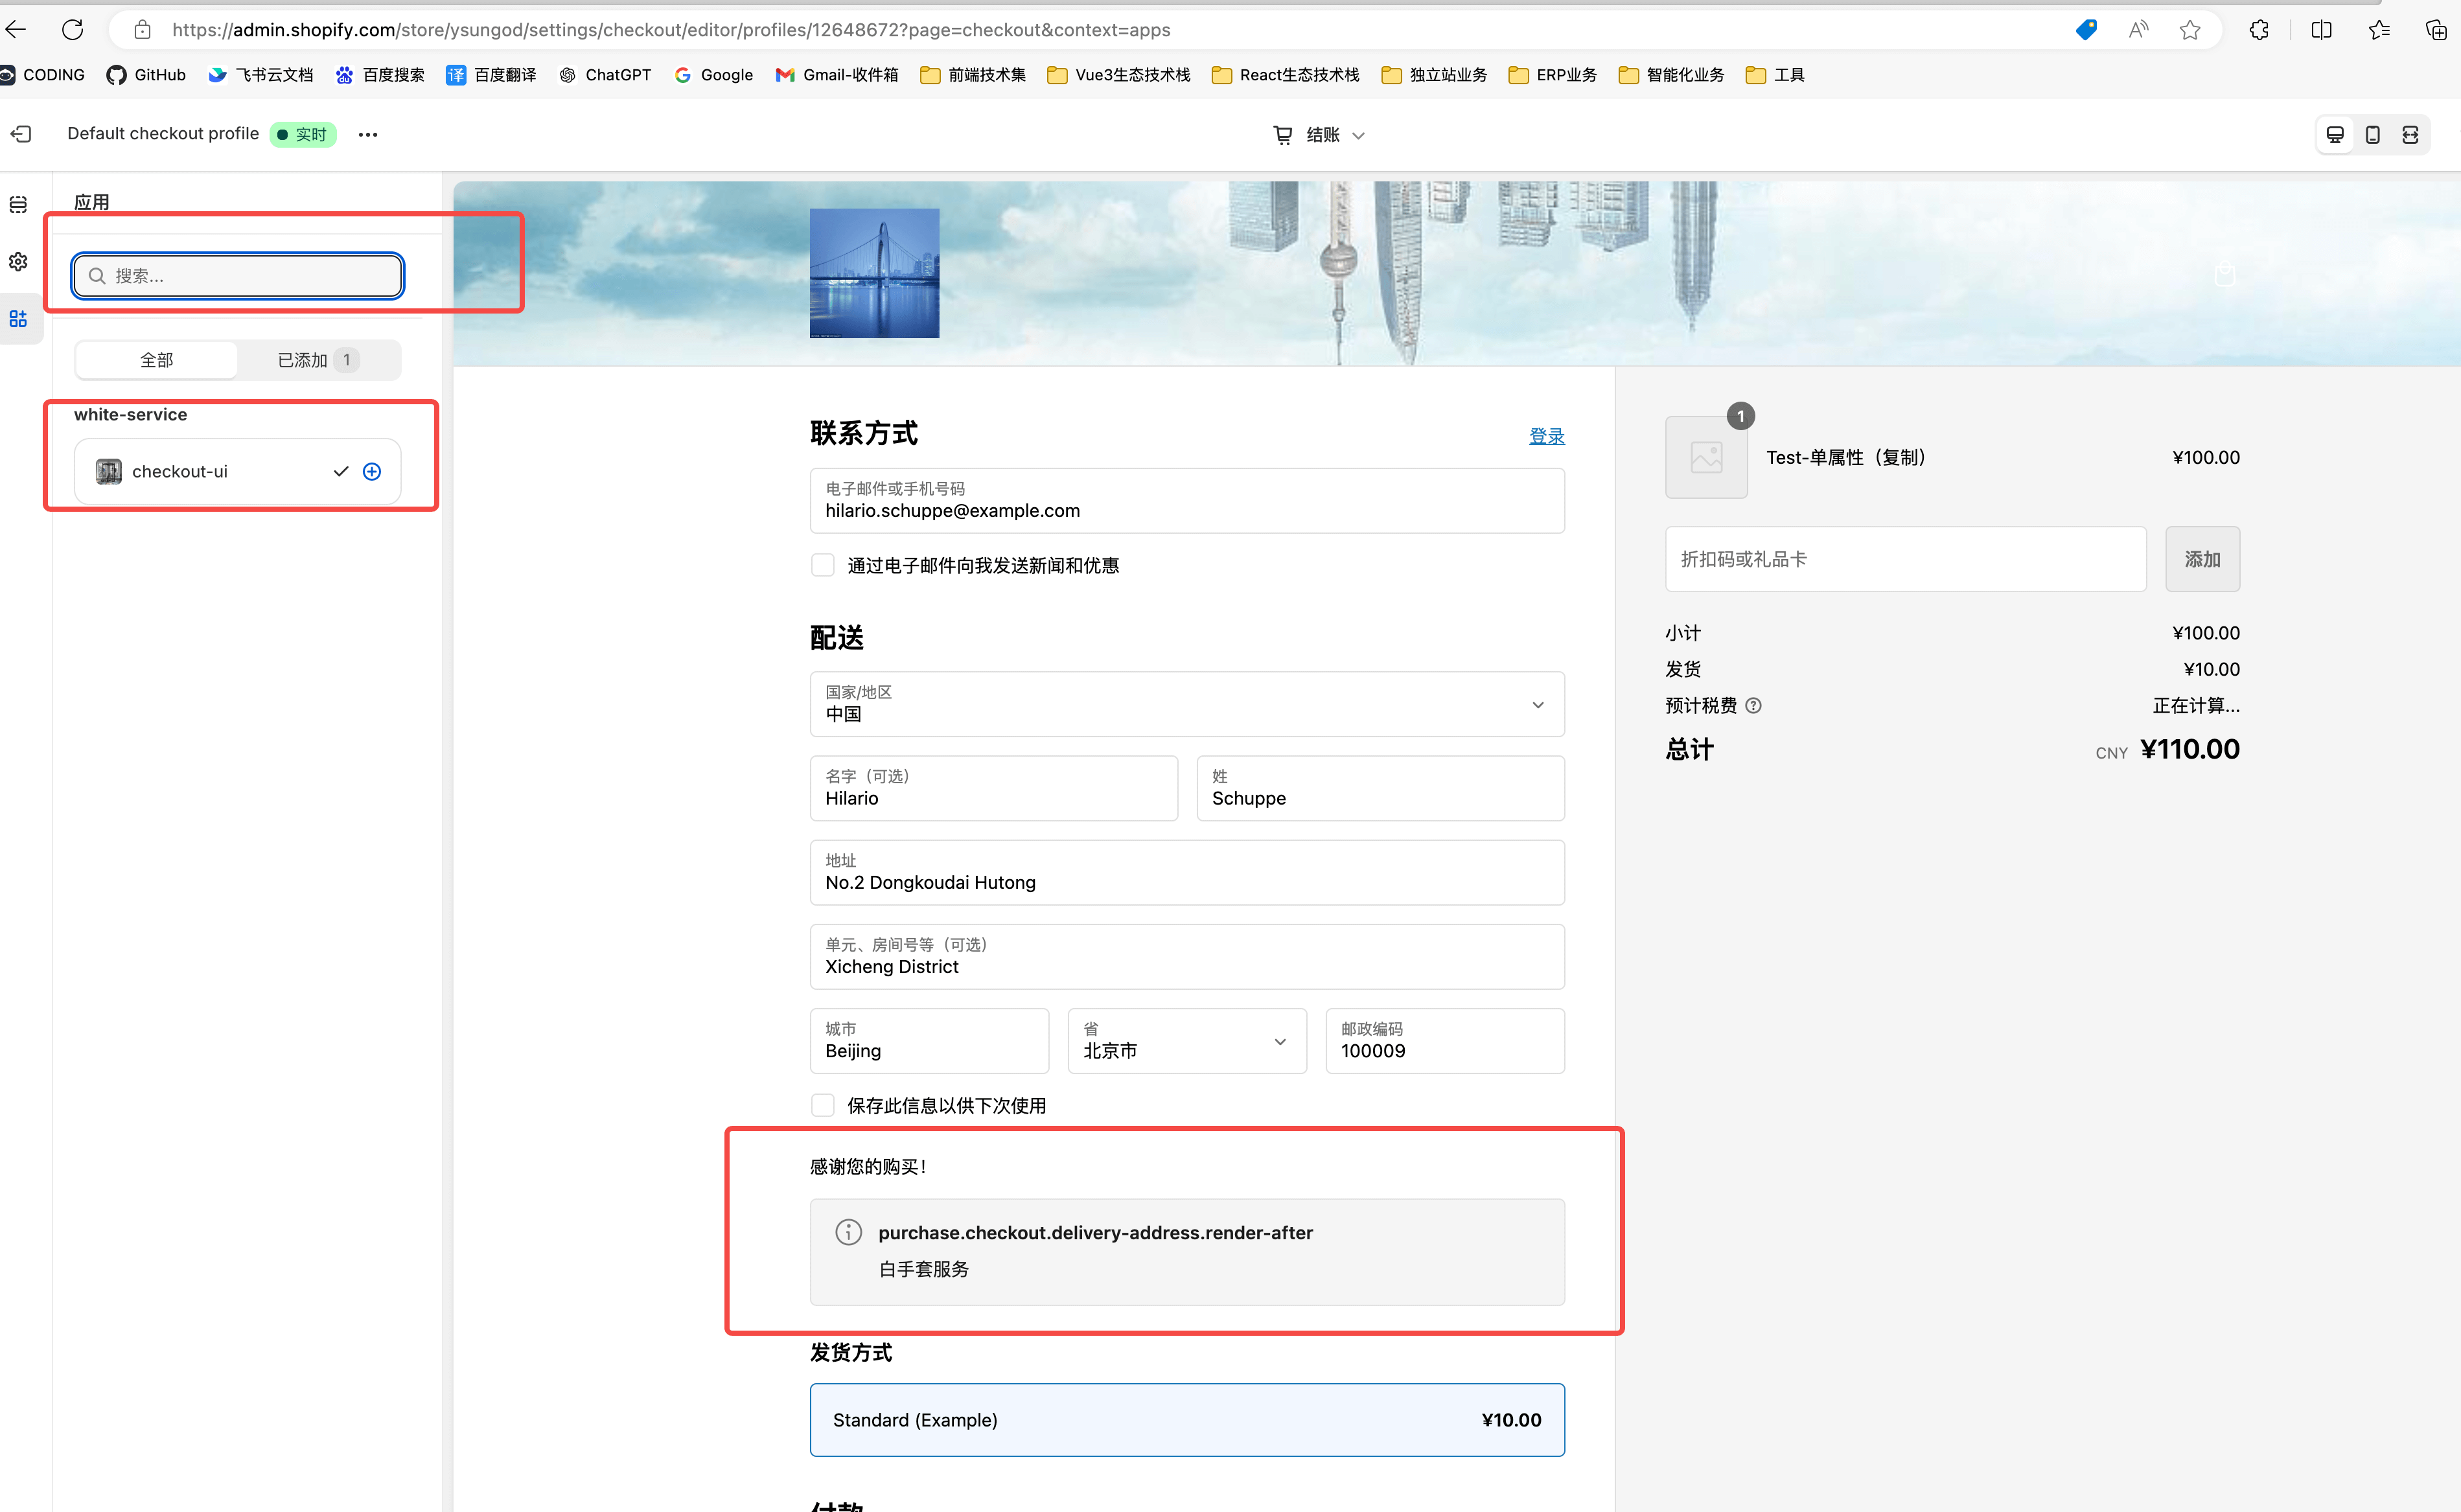
Task: Check save this information for next time
Action: tap(823, 1105)
